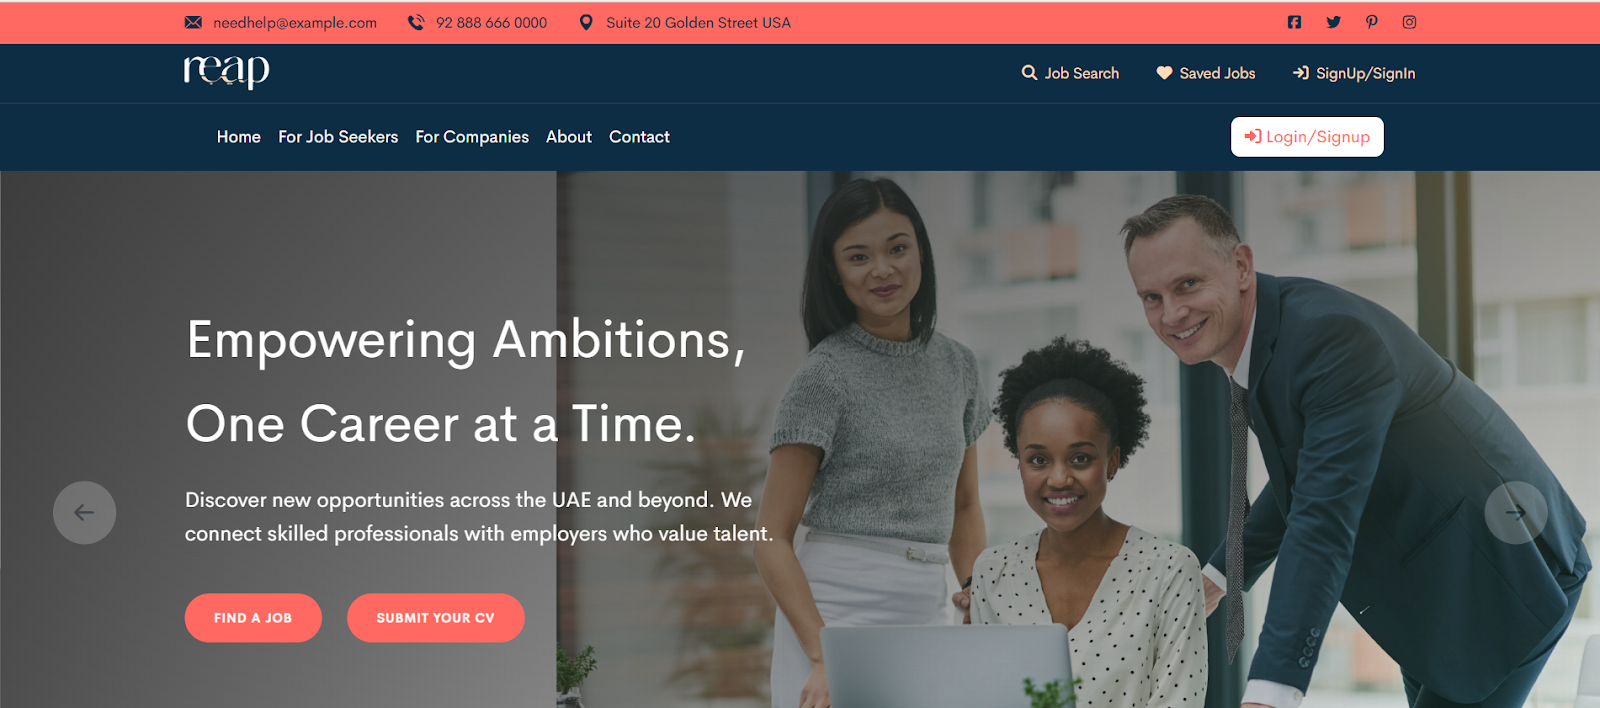Image resolution: width=1600 pixels, height=708 pixels.
Task: Click the FIND A JOB button
Action: (x=253, y=618)
